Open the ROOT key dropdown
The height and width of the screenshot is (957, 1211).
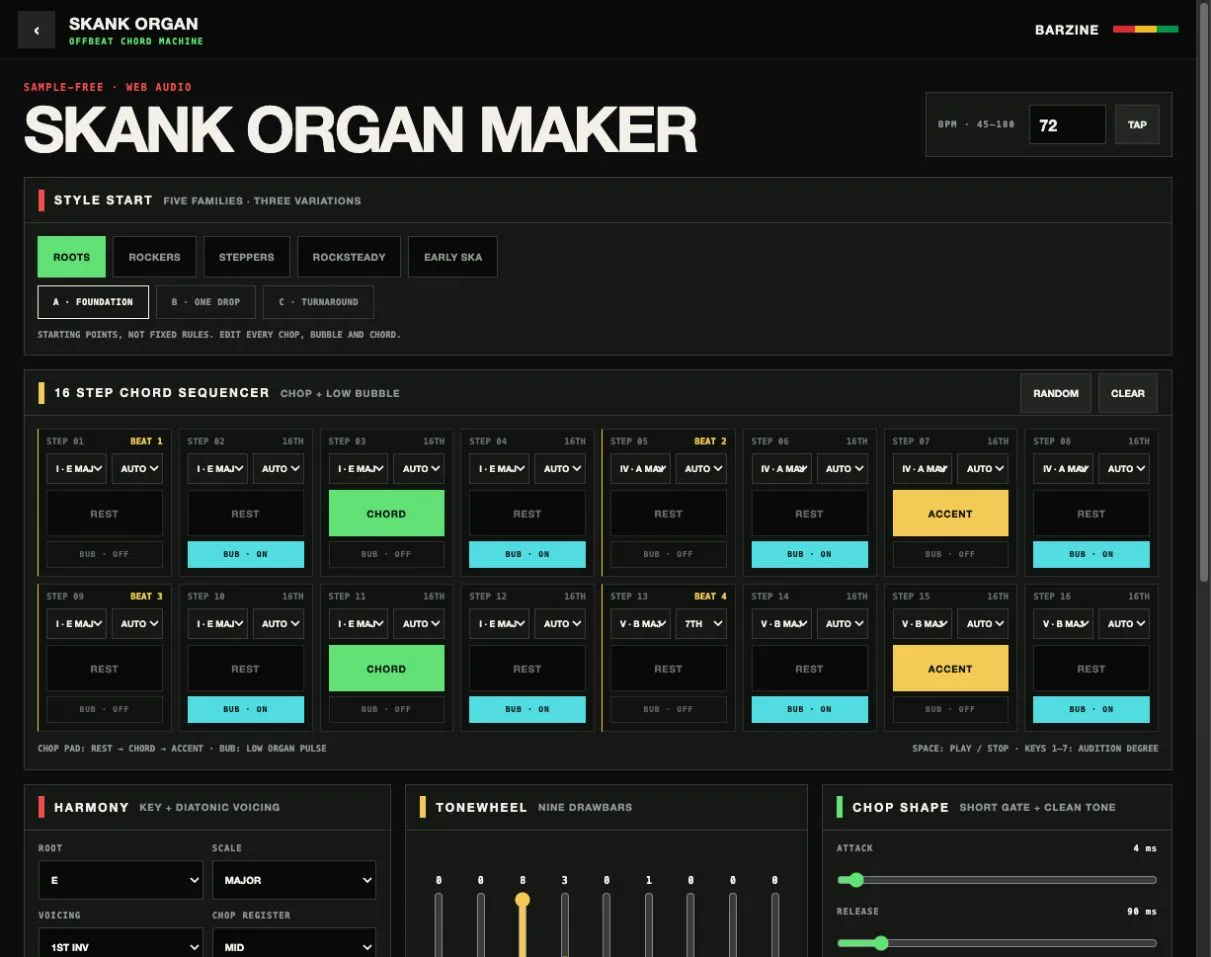coord(120,880)
